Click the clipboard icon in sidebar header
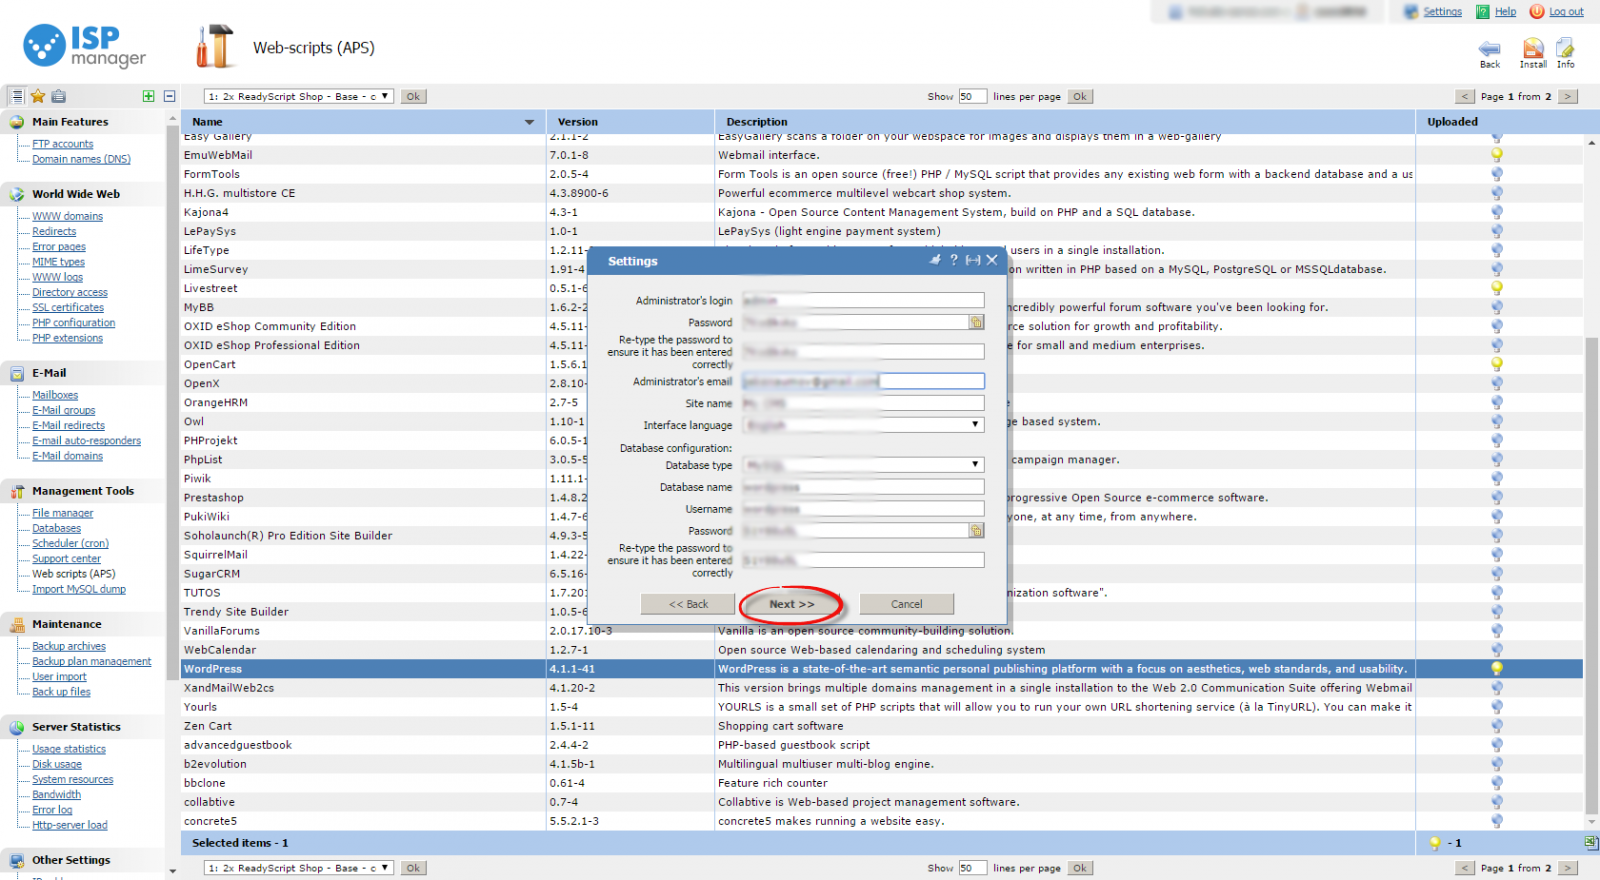 tap(58, 96)
